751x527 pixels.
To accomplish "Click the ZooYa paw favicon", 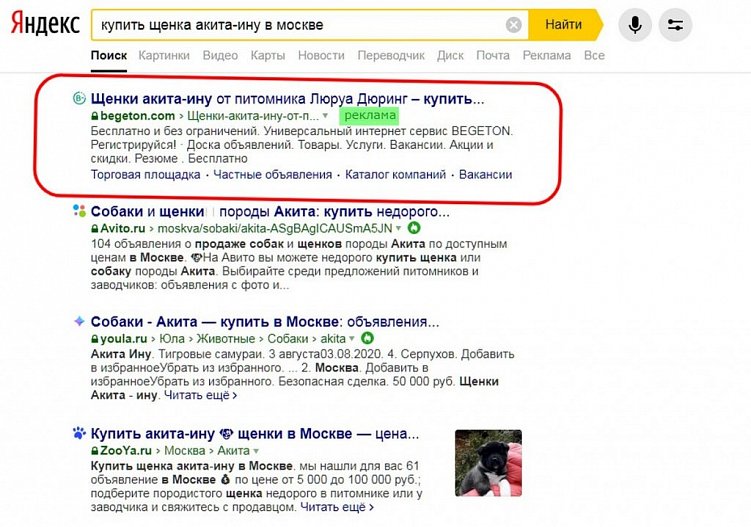I will pyautogui.click(x=79, y=433).
